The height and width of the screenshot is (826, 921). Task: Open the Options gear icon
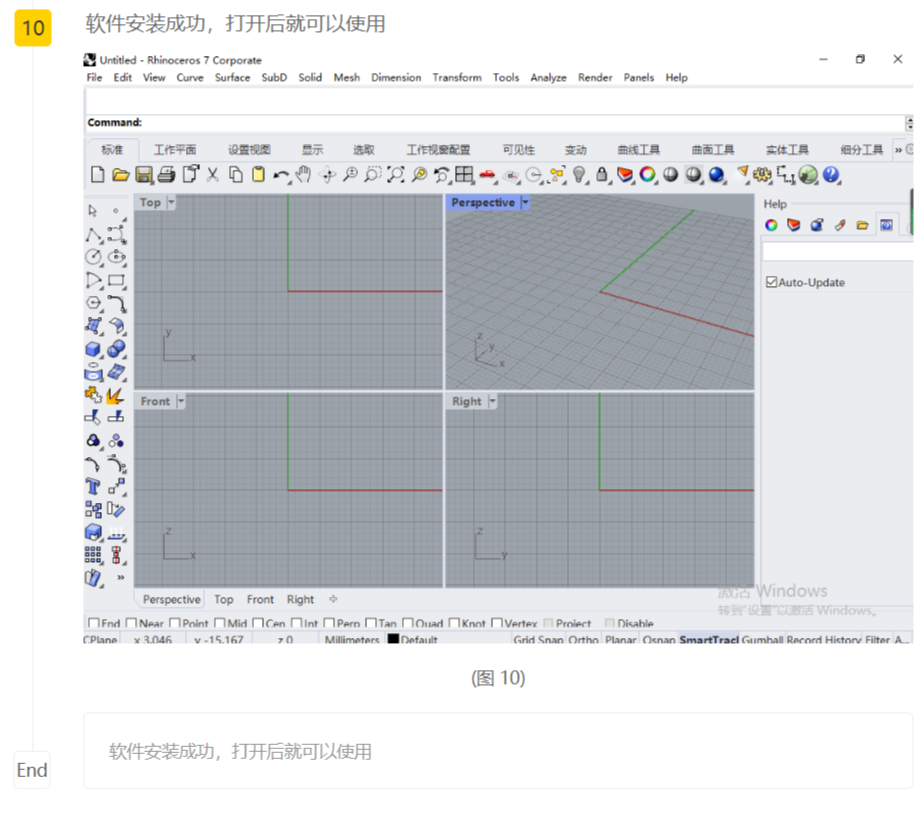[763, 175]
